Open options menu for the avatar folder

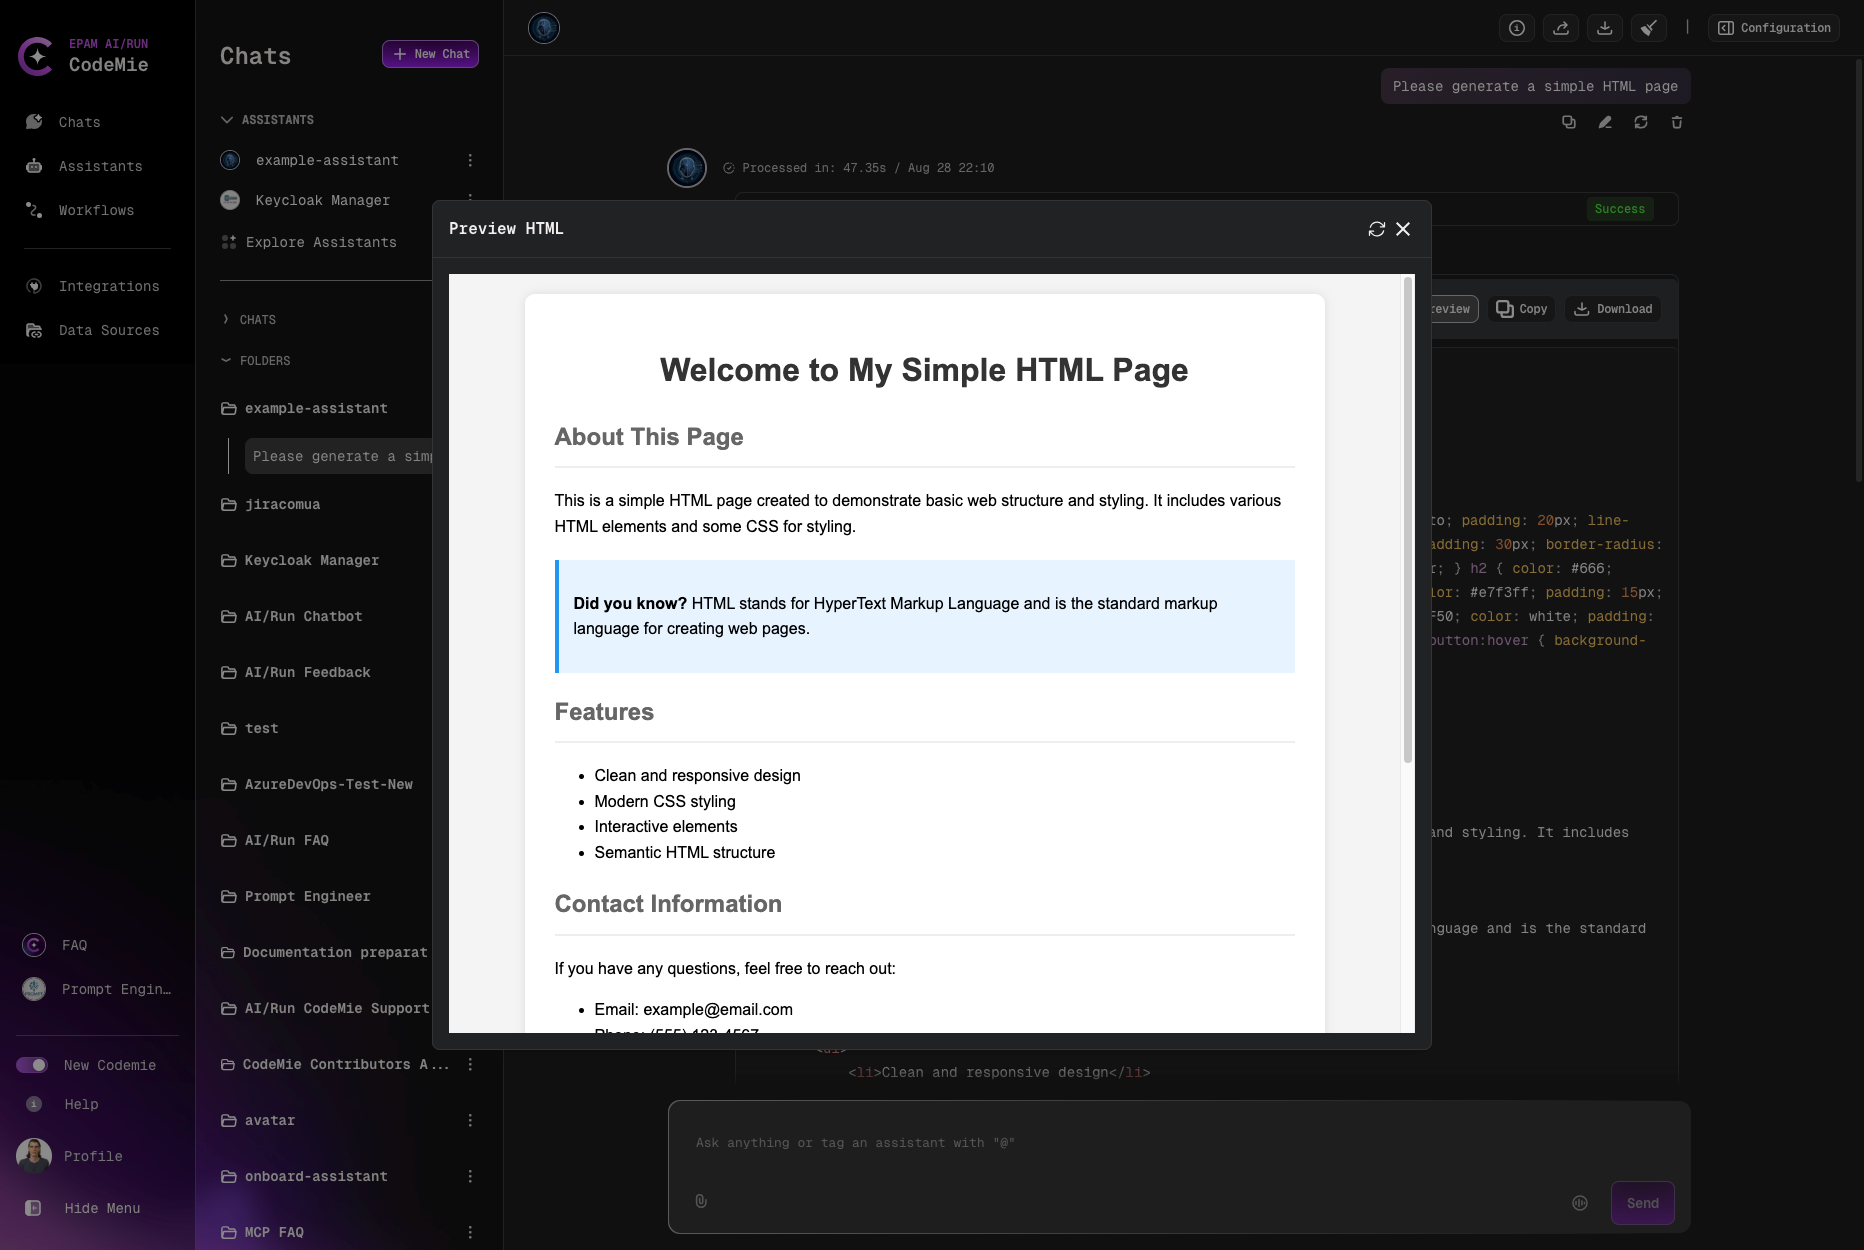471,1120
